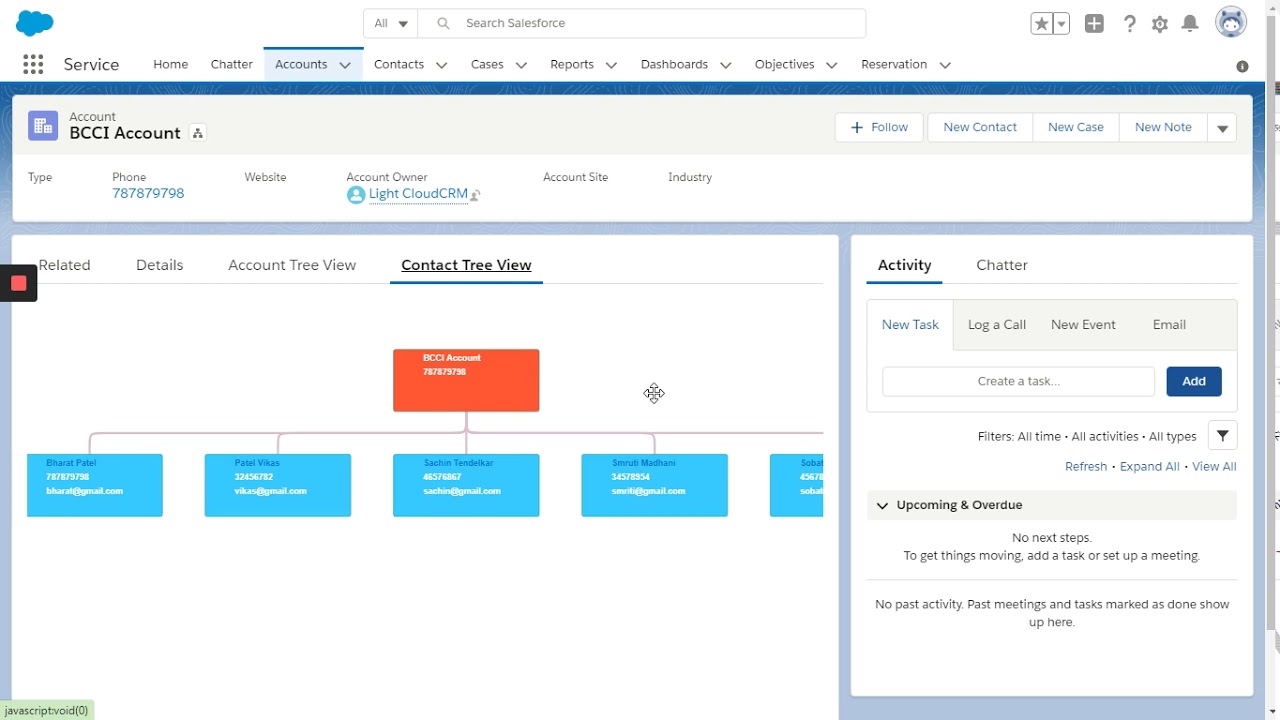
Task: Open the App Launcher grid icon
Action: click(33, 64)
